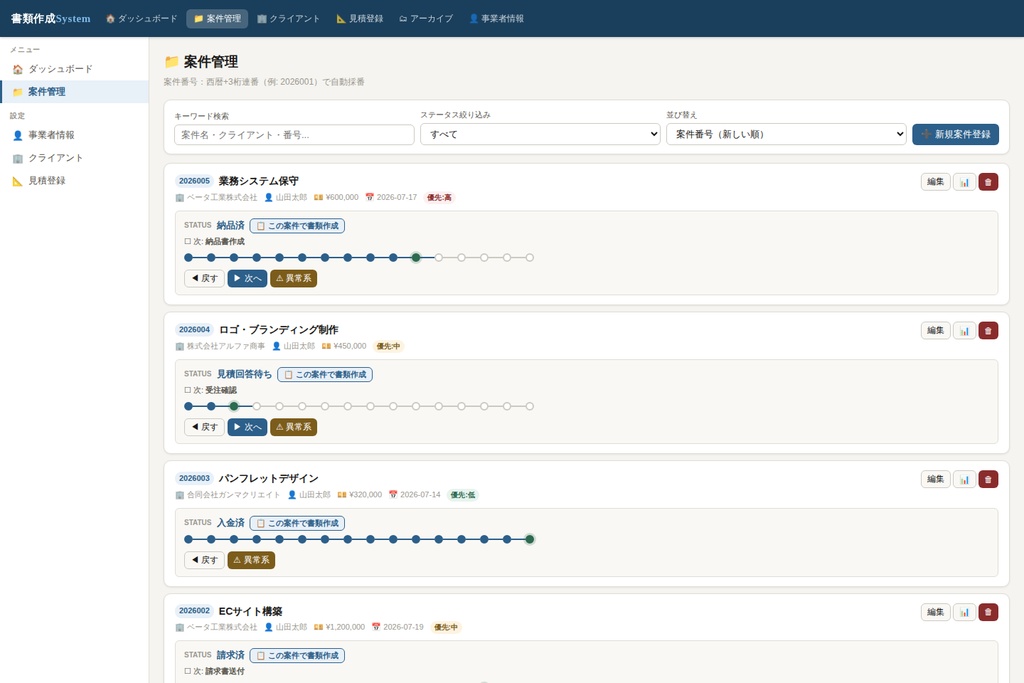Delete the ロゴ・ブランディング制作 case with trash icon

(987, 330)
